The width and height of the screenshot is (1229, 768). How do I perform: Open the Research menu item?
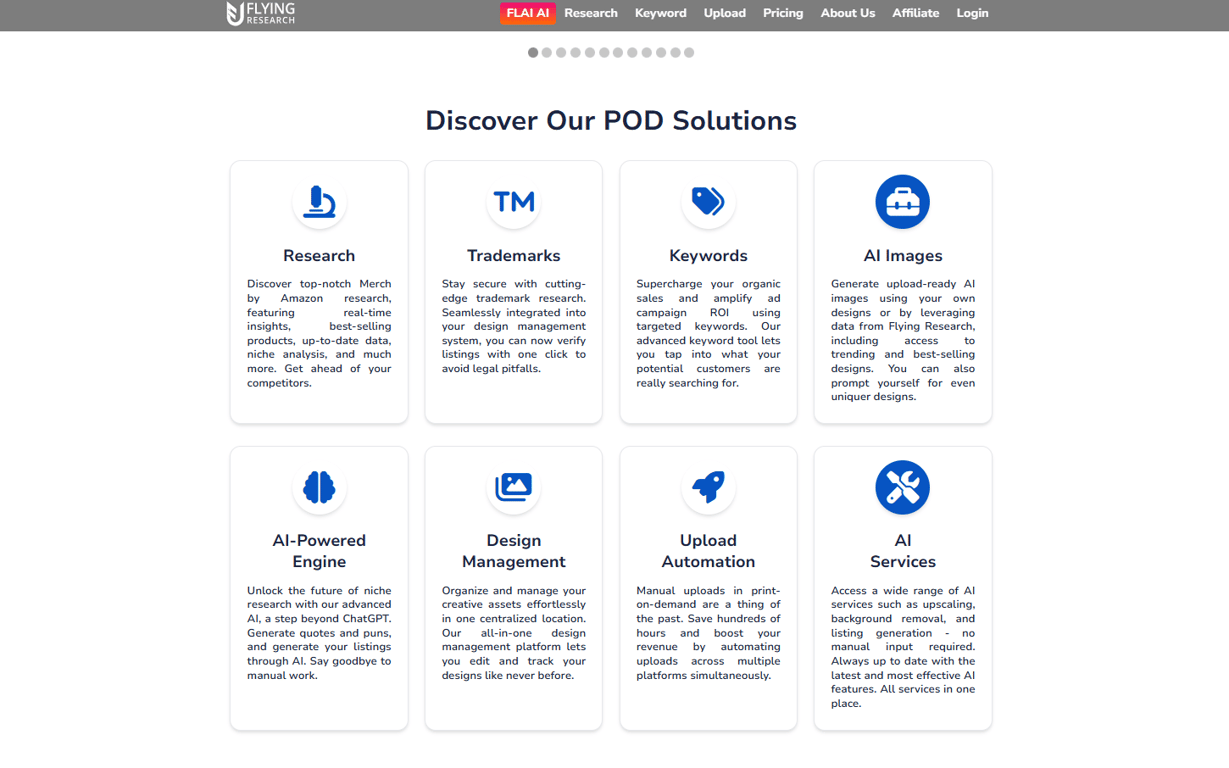pos(591,13)
